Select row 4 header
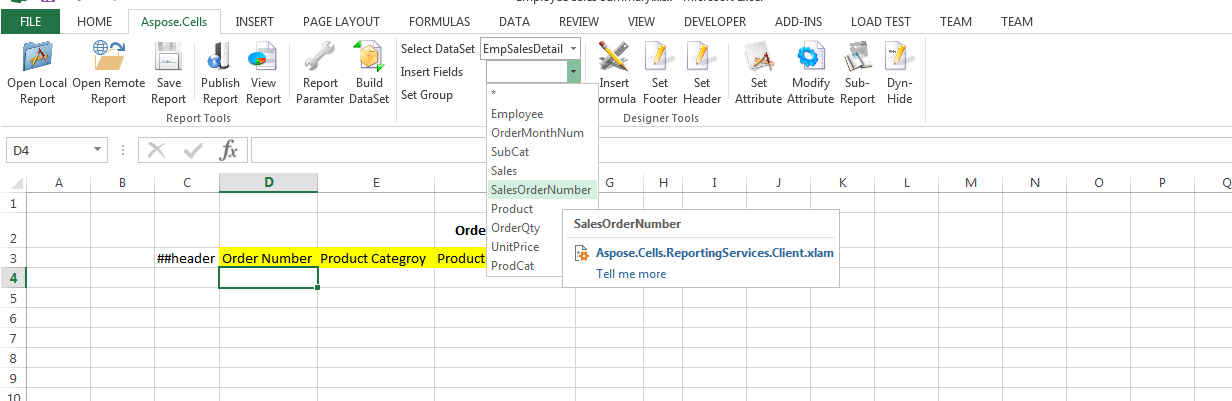Screen dimensions: 1232x401 [13, 277]
